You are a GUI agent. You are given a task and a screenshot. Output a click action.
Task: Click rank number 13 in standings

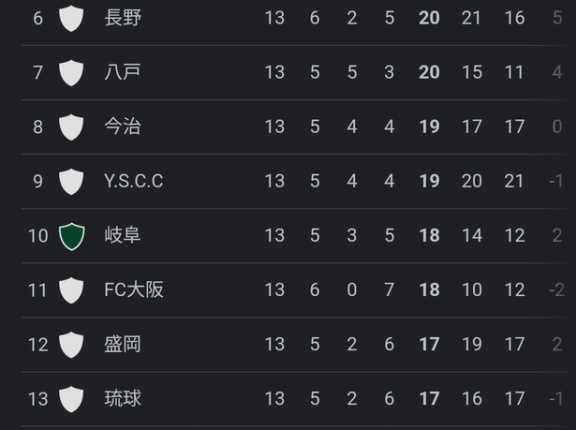(x=38, y=399)
